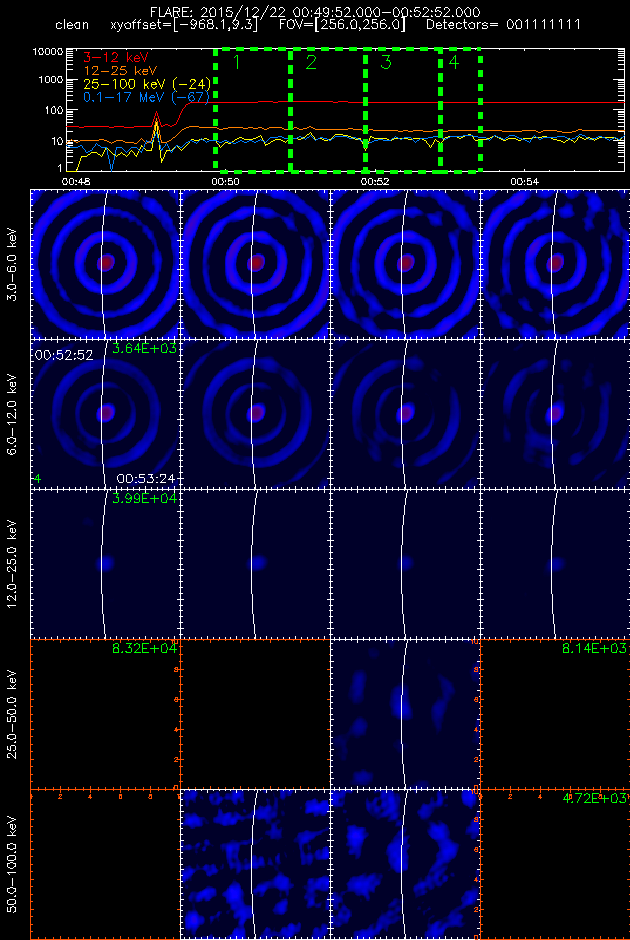Open the 12.0-25.0 keV image in the fourth column
Image resolution: width=630 pixels, height=940 pixels.
(556, 564)
